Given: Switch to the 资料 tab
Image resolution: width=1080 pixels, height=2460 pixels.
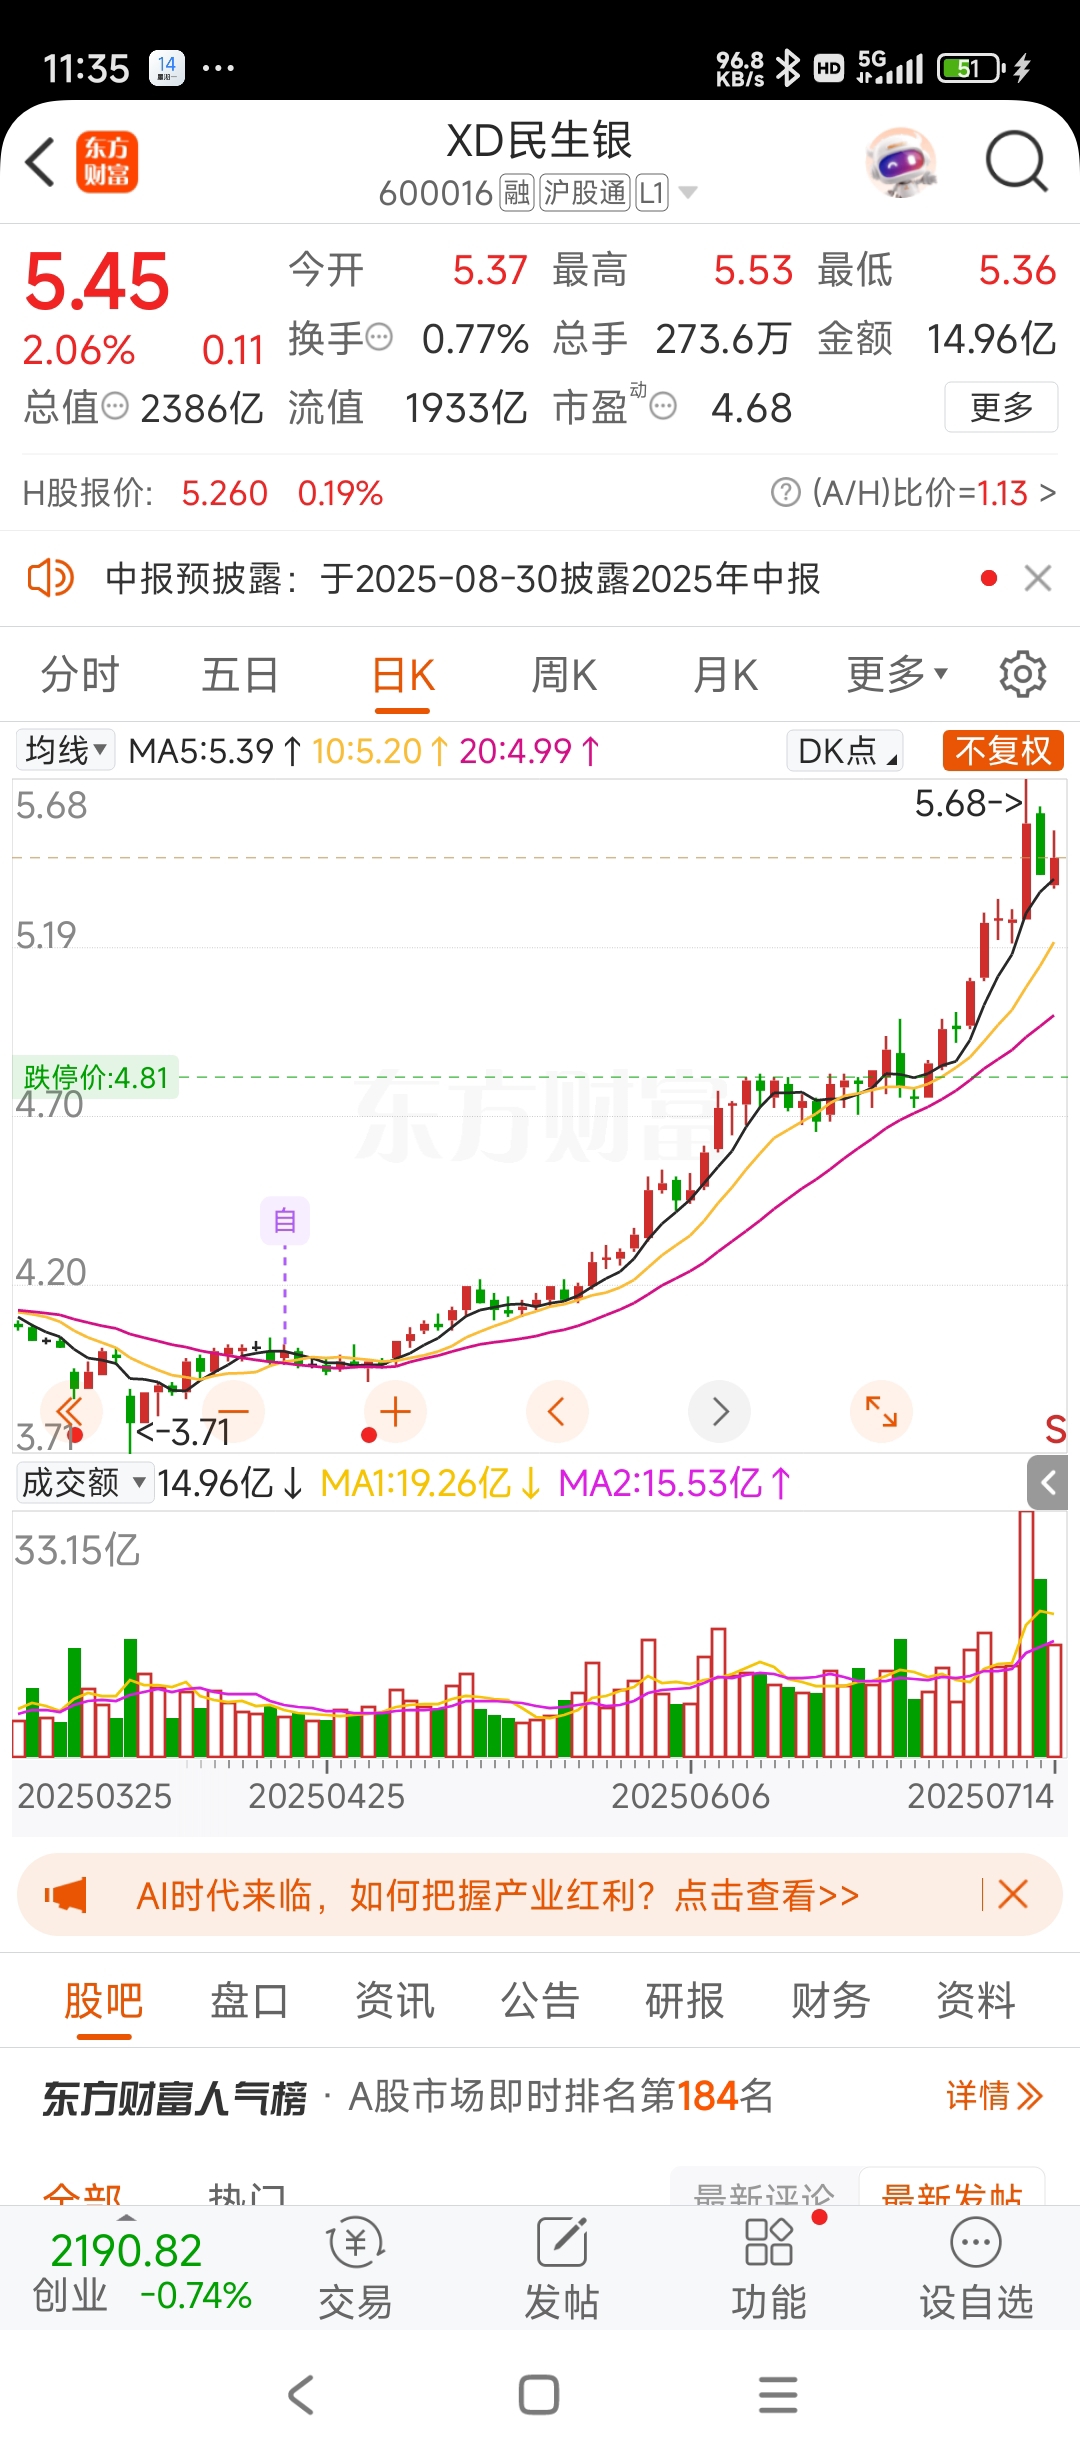Looking at the screenshot, I should point(976,2001).
